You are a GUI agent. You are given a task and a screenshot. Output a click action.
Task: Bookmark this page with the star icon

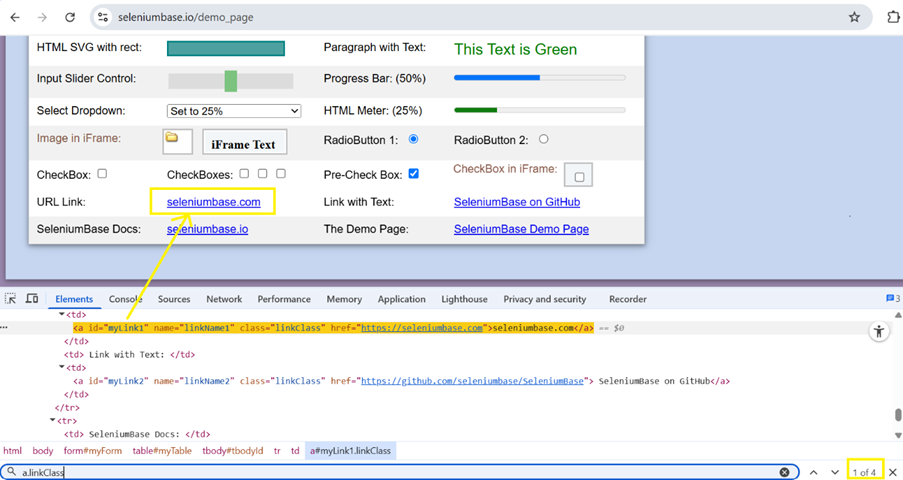854,17
